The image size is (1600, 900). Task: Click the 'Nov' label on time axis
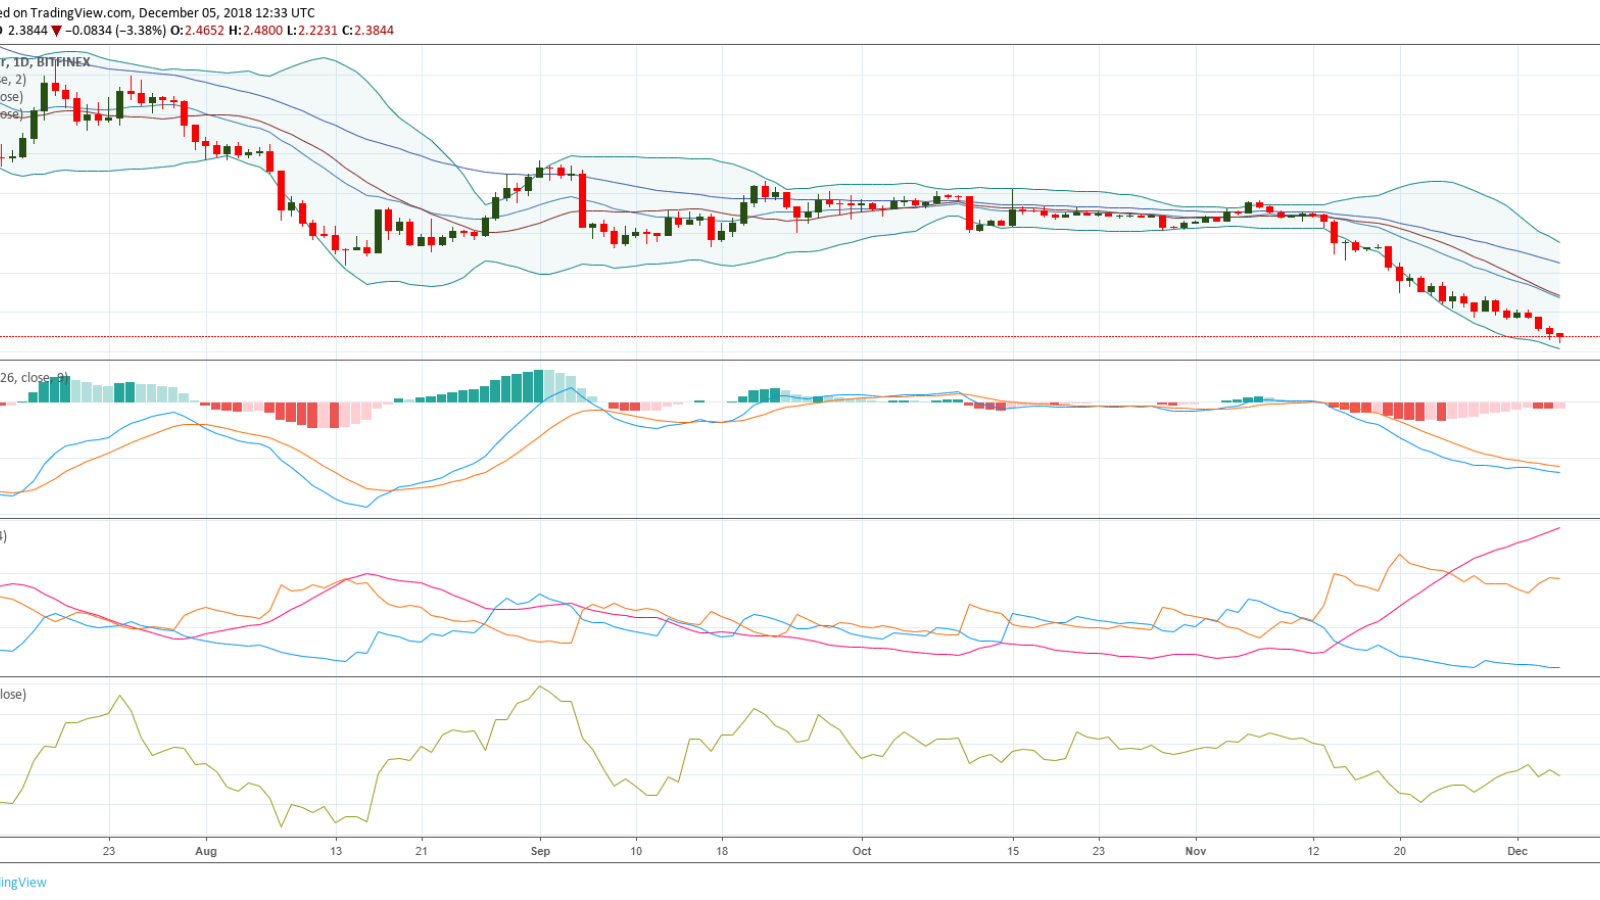click(x=1196, y=852)
